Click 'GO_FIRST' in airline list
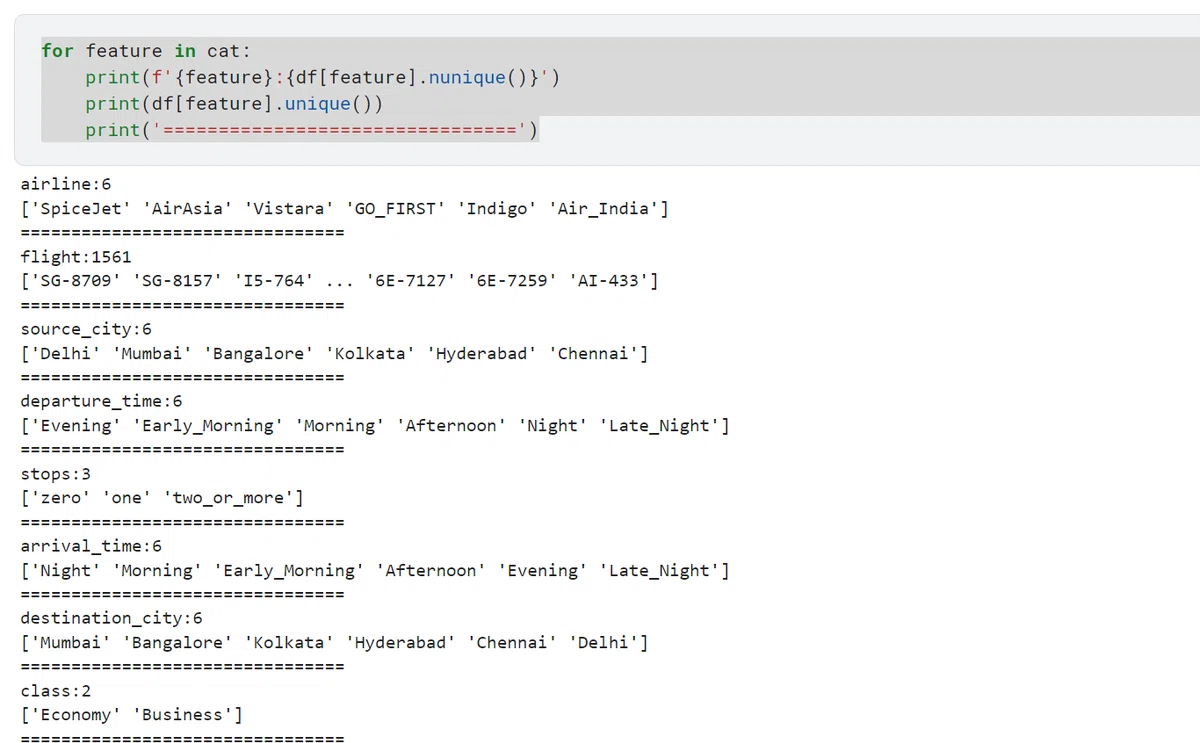Image resolution: width=1200 pixels, height=743 pixels. pos(395,209)
